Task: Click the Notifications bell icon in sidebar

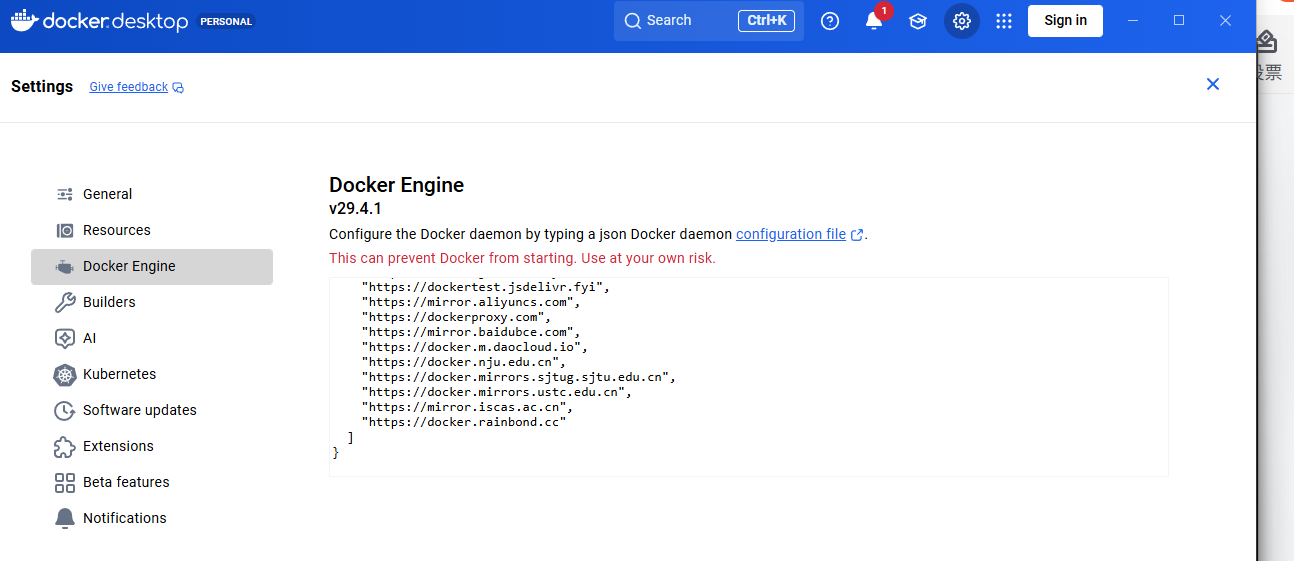Action: (65, 518)
